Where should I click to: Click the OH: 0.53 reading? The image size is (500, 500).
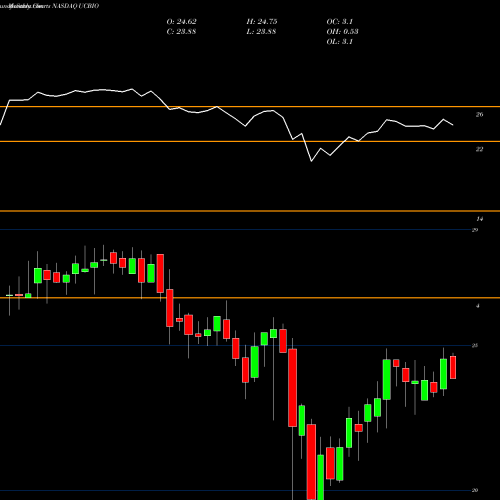coord(342,32)
